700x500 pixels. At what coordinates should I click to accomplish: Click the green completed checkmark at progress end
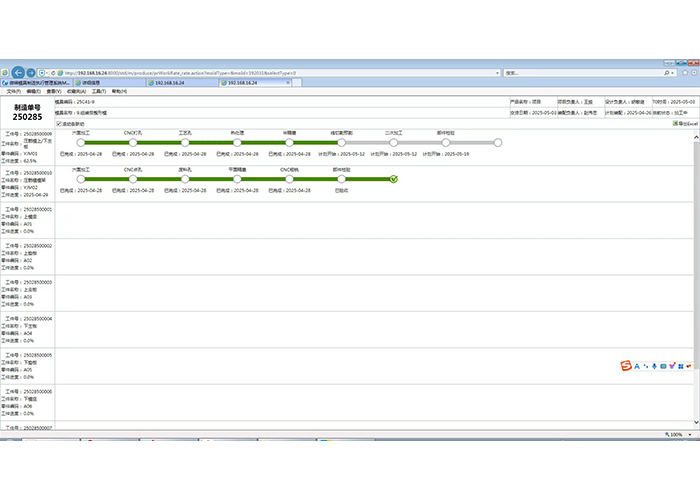pyautogui.click(x=393, y=179)
